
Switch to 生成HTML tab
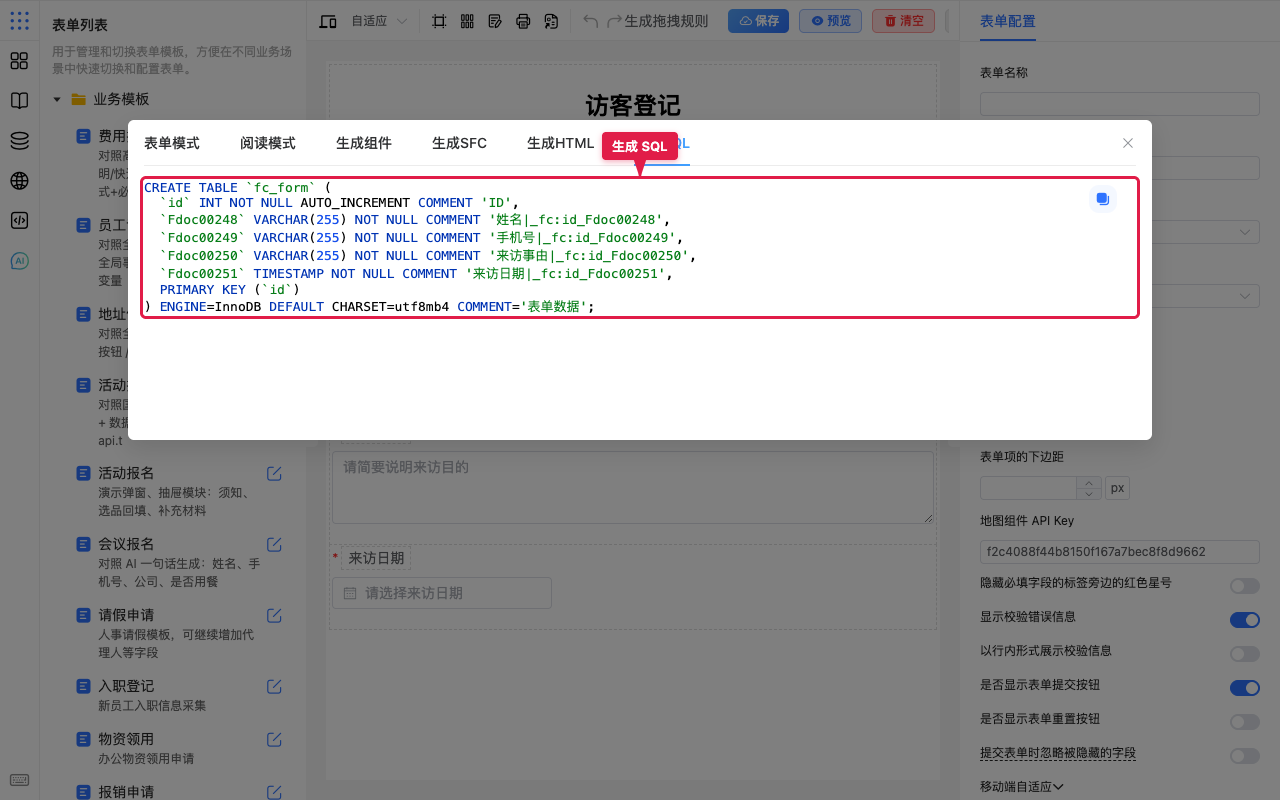pyautogui.click(x=561, y=143)
